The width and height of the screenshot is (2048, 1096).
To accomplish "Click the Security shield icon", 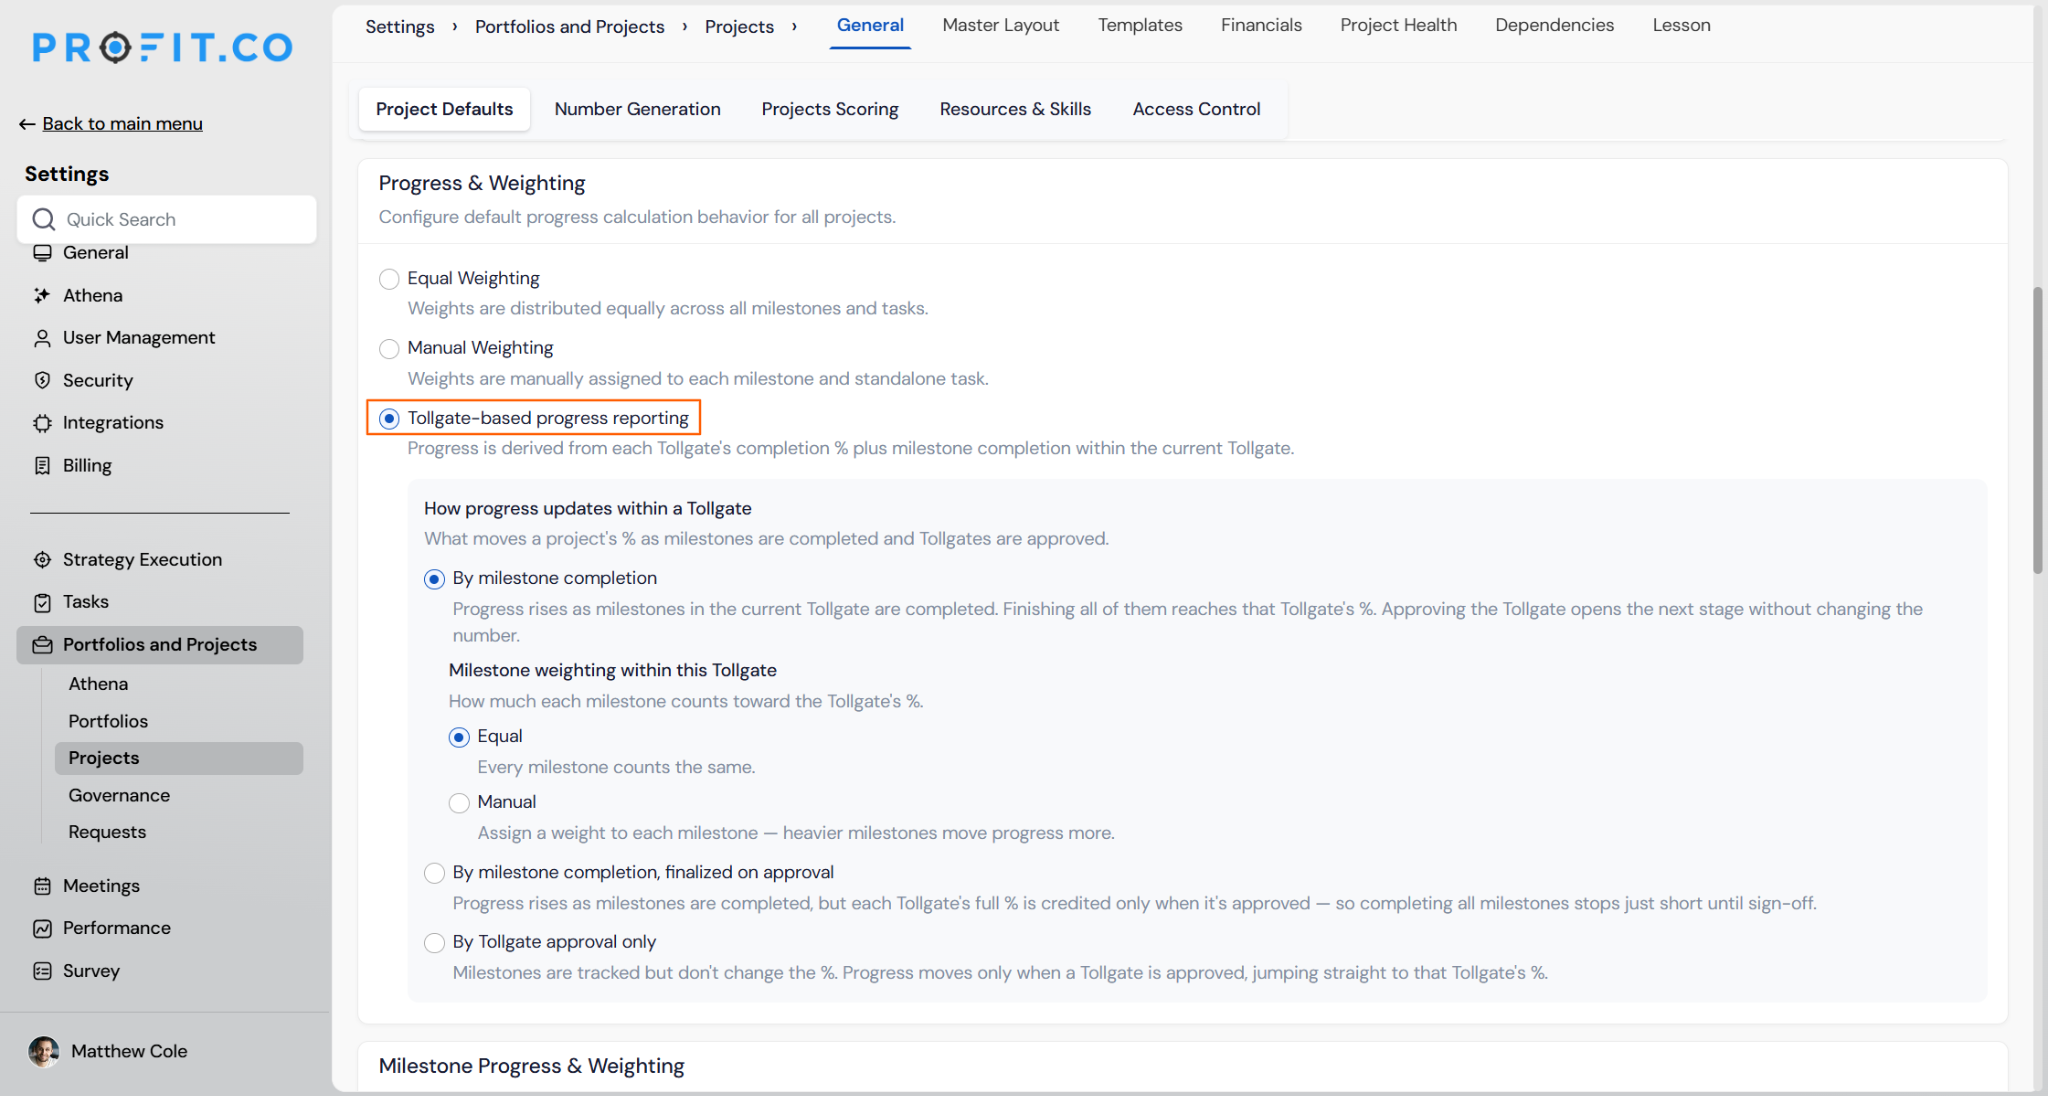I will point(42,380).
